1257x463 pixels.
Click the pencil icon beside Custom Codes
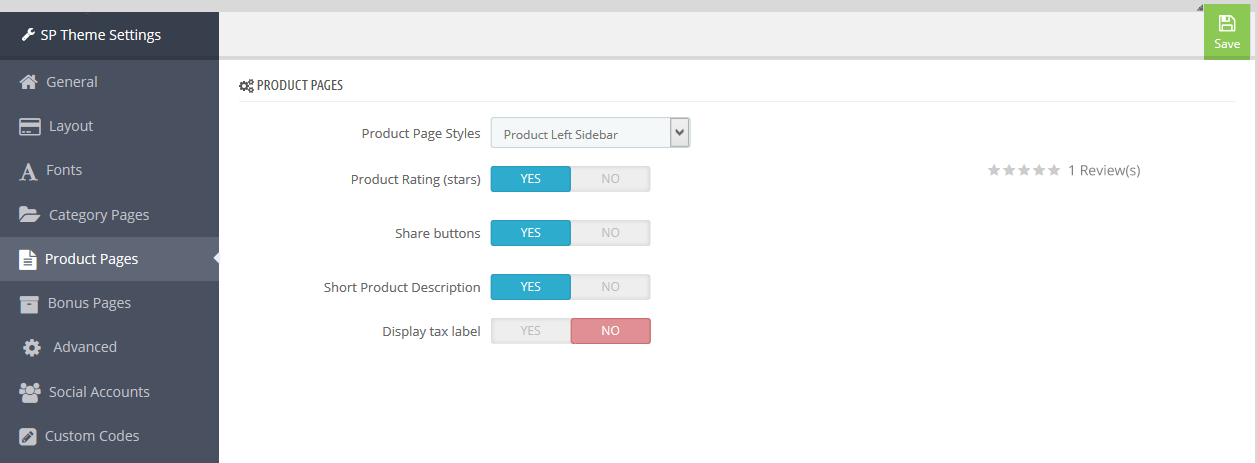[x=29, y=436]
